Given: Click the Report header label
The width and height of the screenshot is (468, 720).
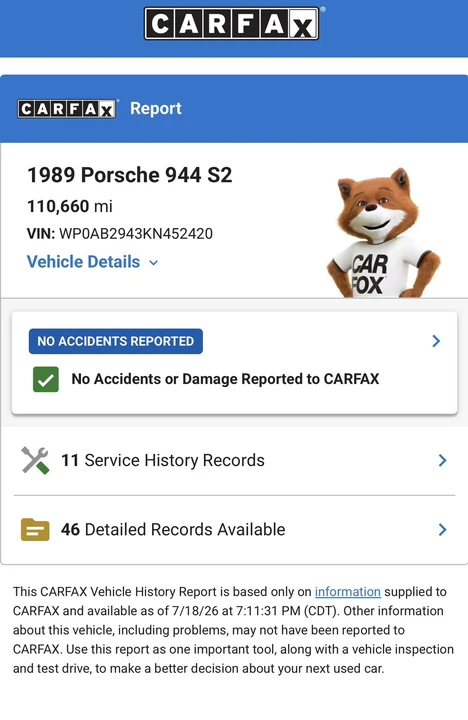Looking at the screenshot, I should pos(156,108).
